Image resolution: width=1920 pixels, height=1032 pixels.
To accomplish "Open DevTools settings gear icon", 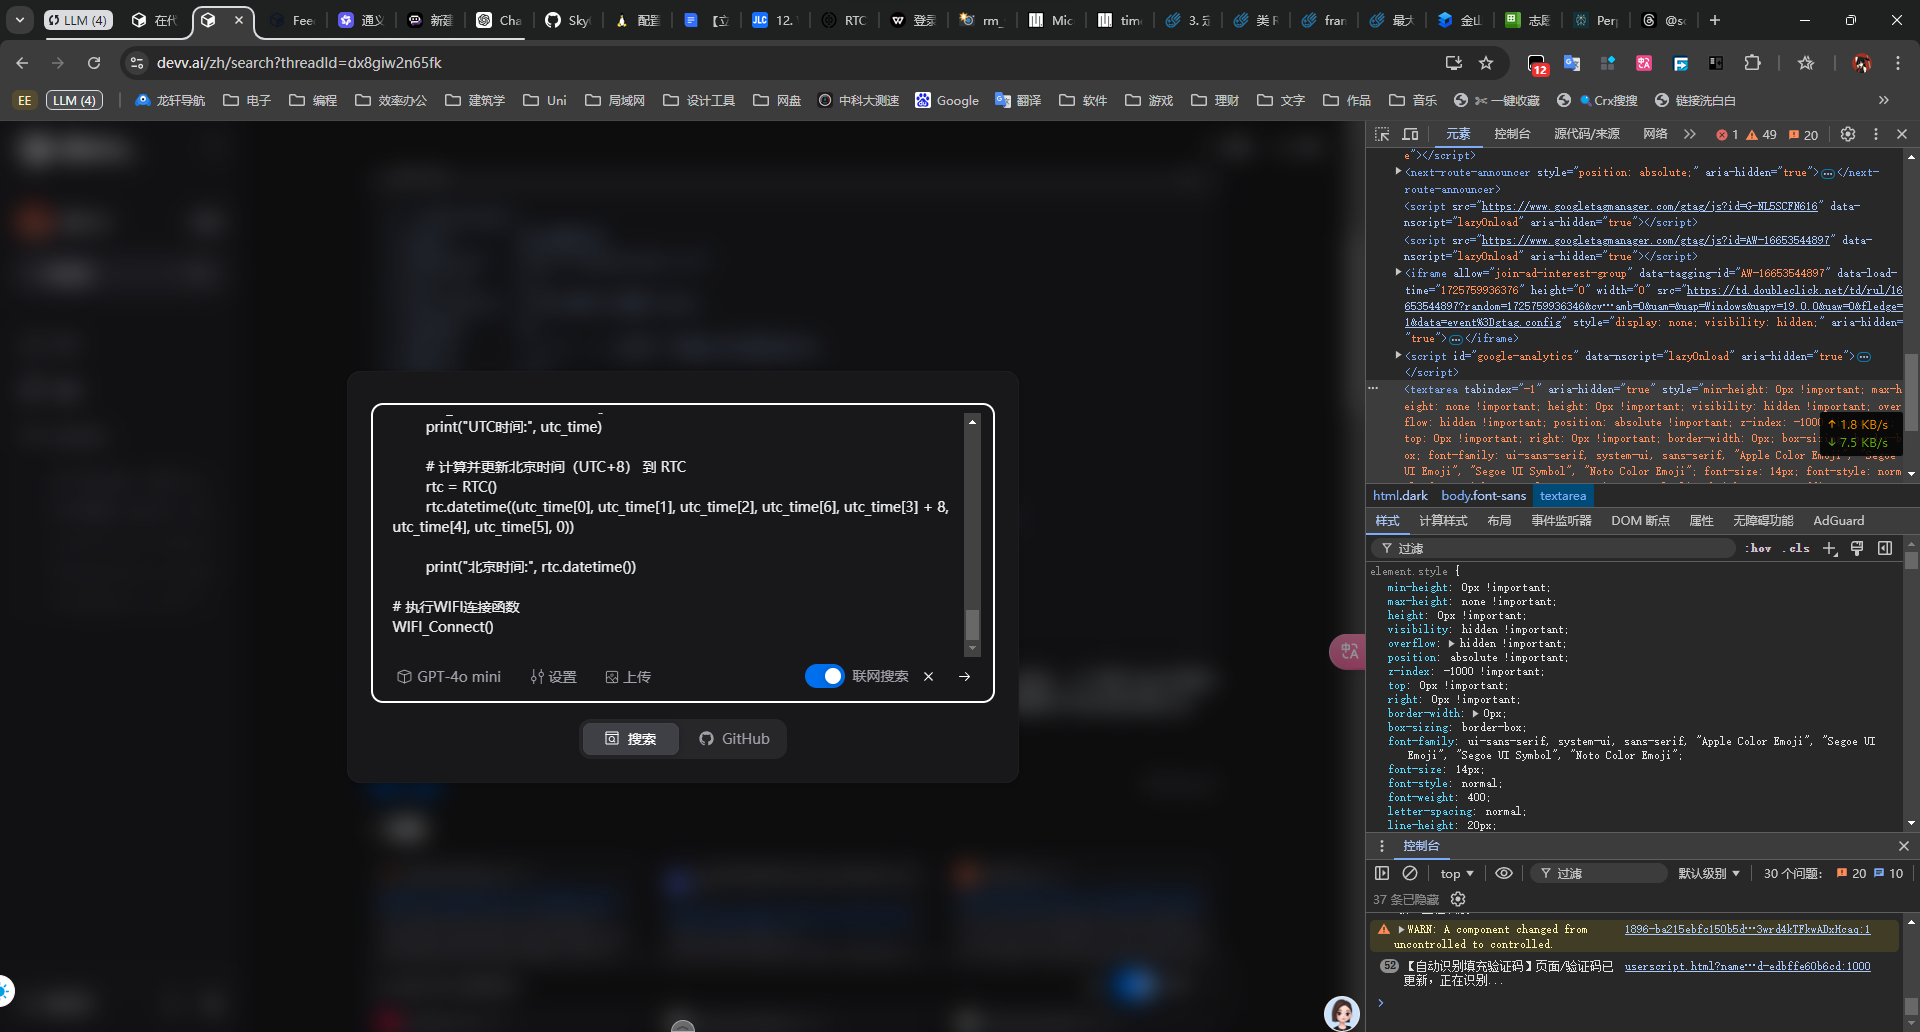I will [1848, 134].
